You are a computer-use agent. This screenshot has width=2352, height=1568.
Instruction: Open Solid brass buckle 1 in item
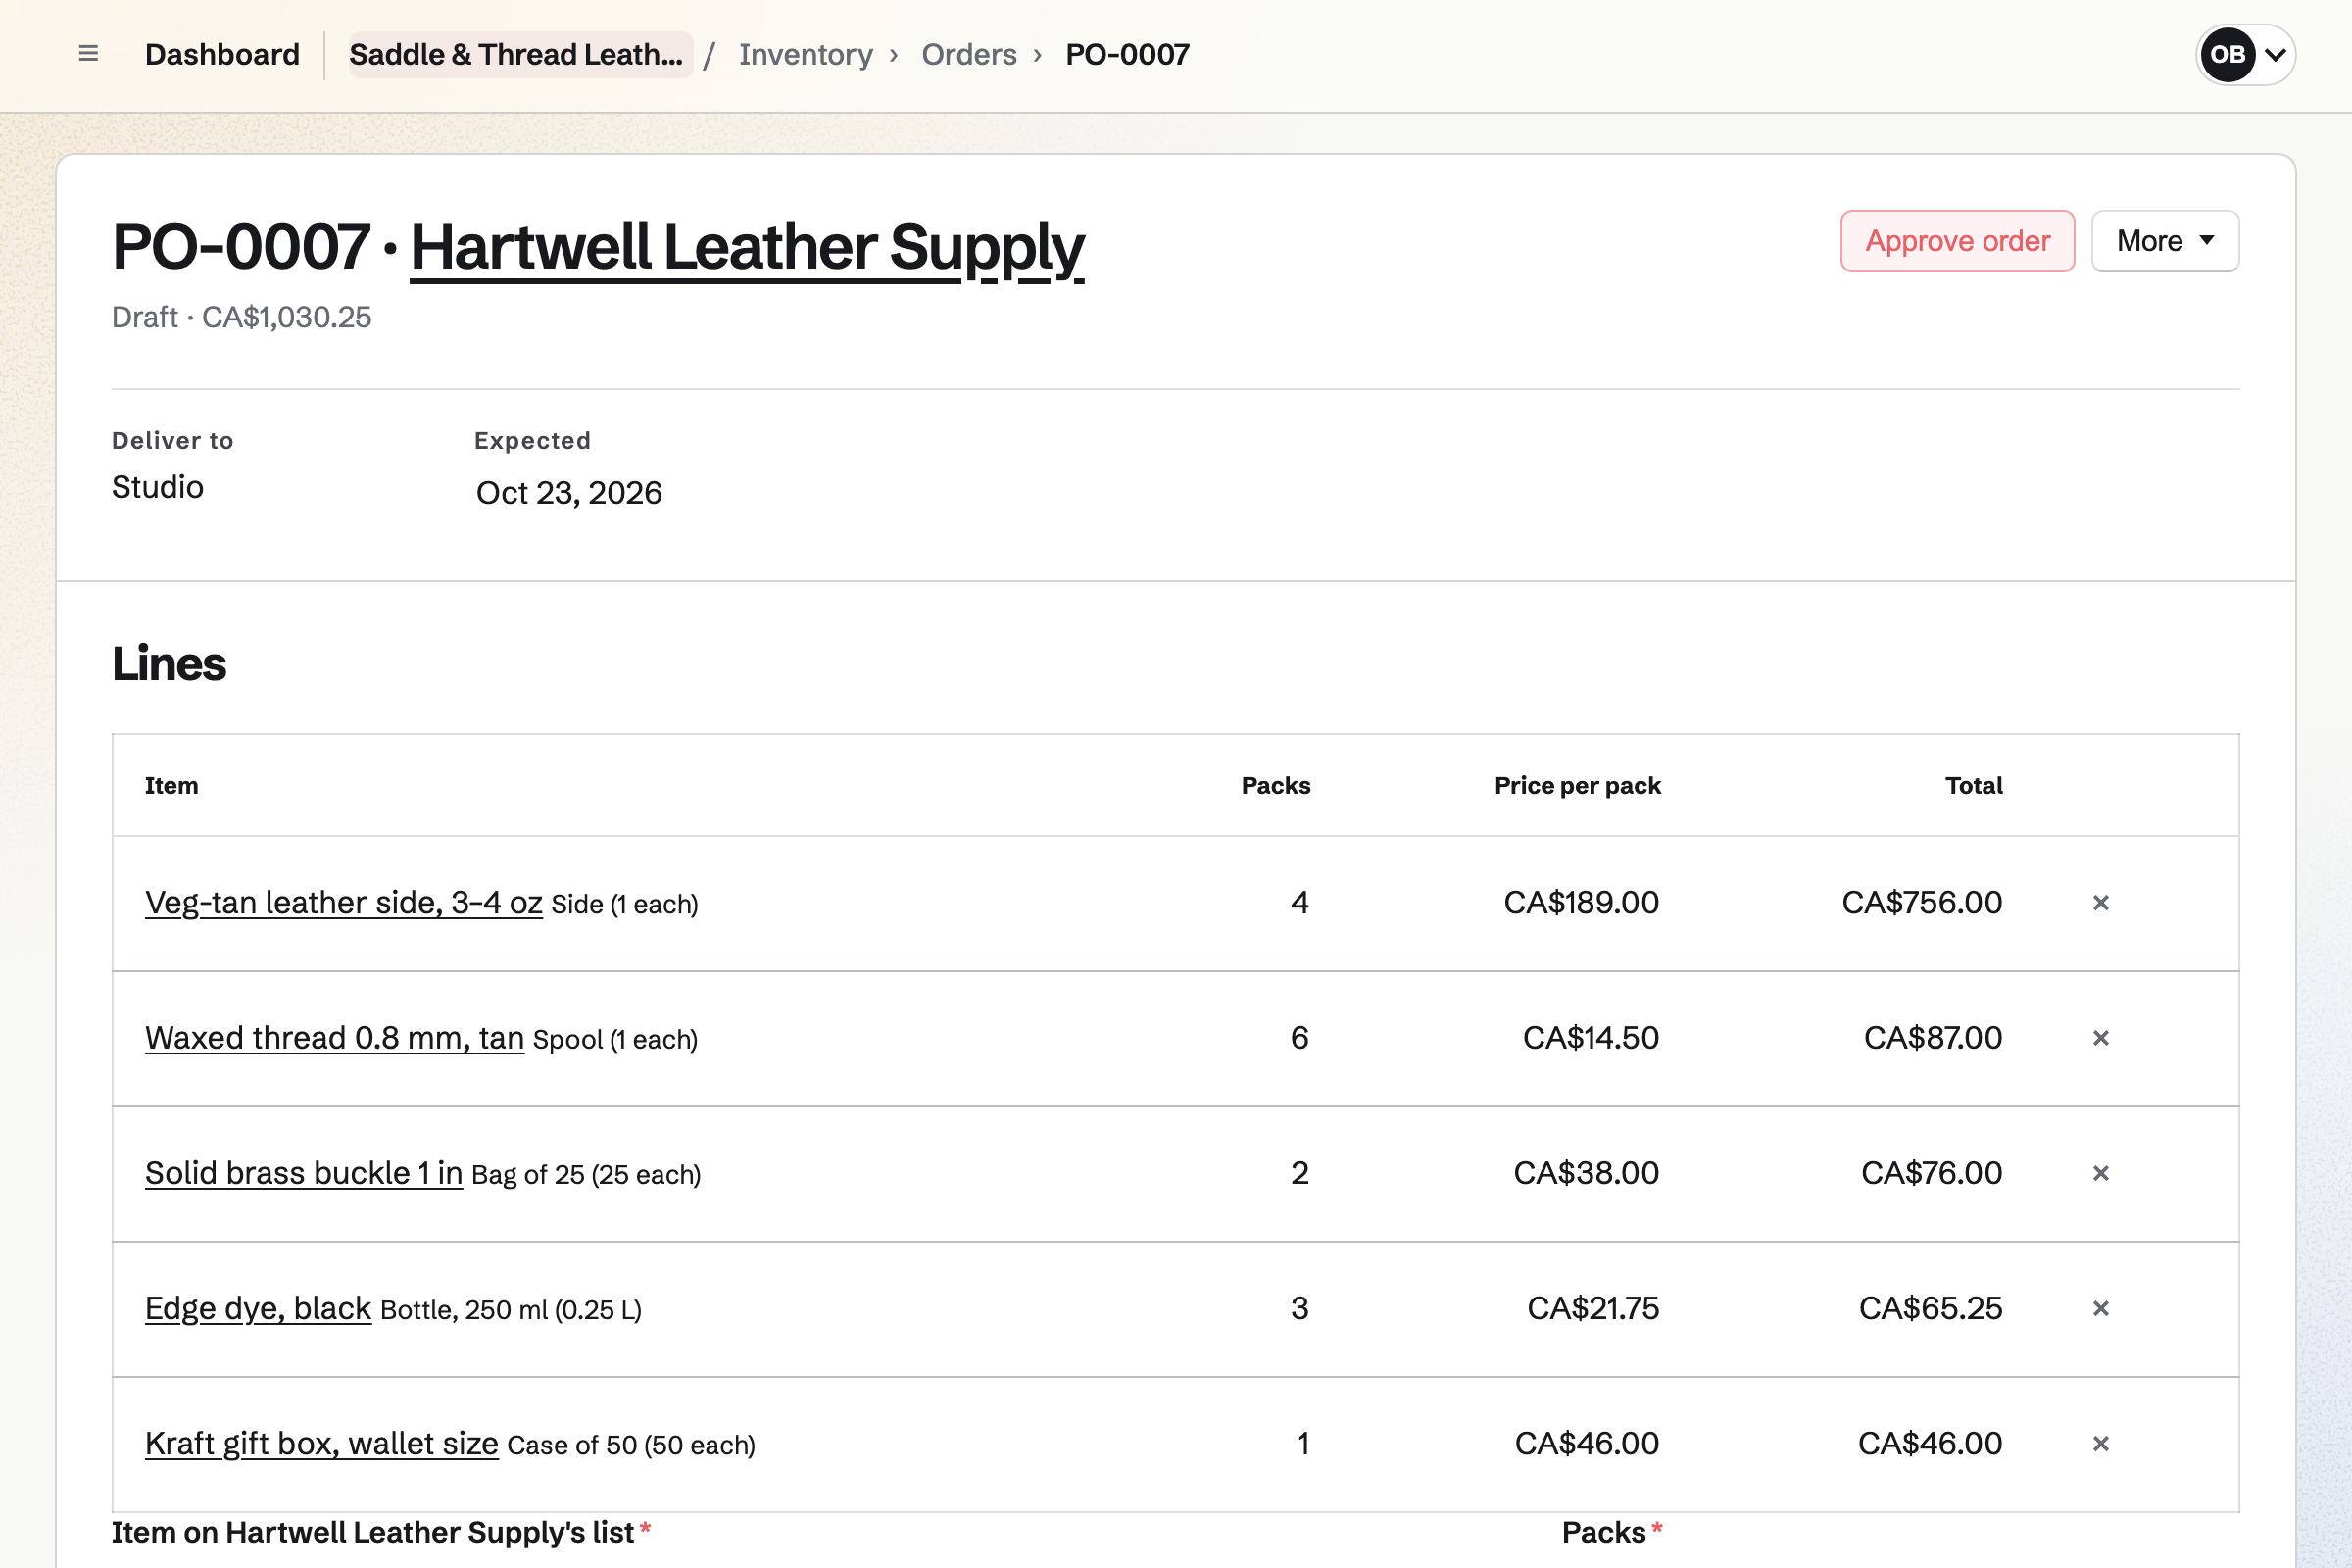[304, 1173]
